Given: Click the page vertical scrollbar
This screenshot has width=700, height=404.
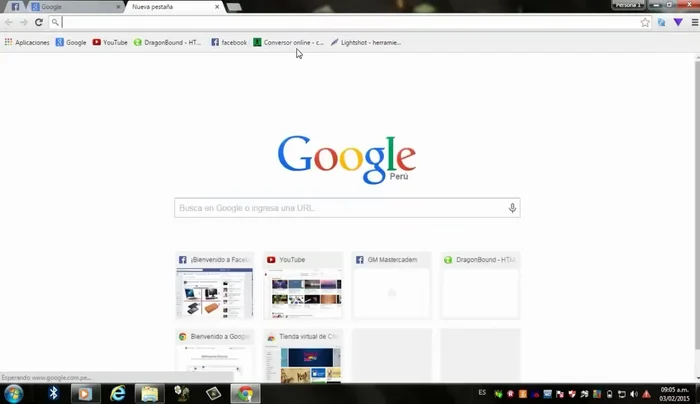Looking at the screenshot, I should tap(697, 205).
